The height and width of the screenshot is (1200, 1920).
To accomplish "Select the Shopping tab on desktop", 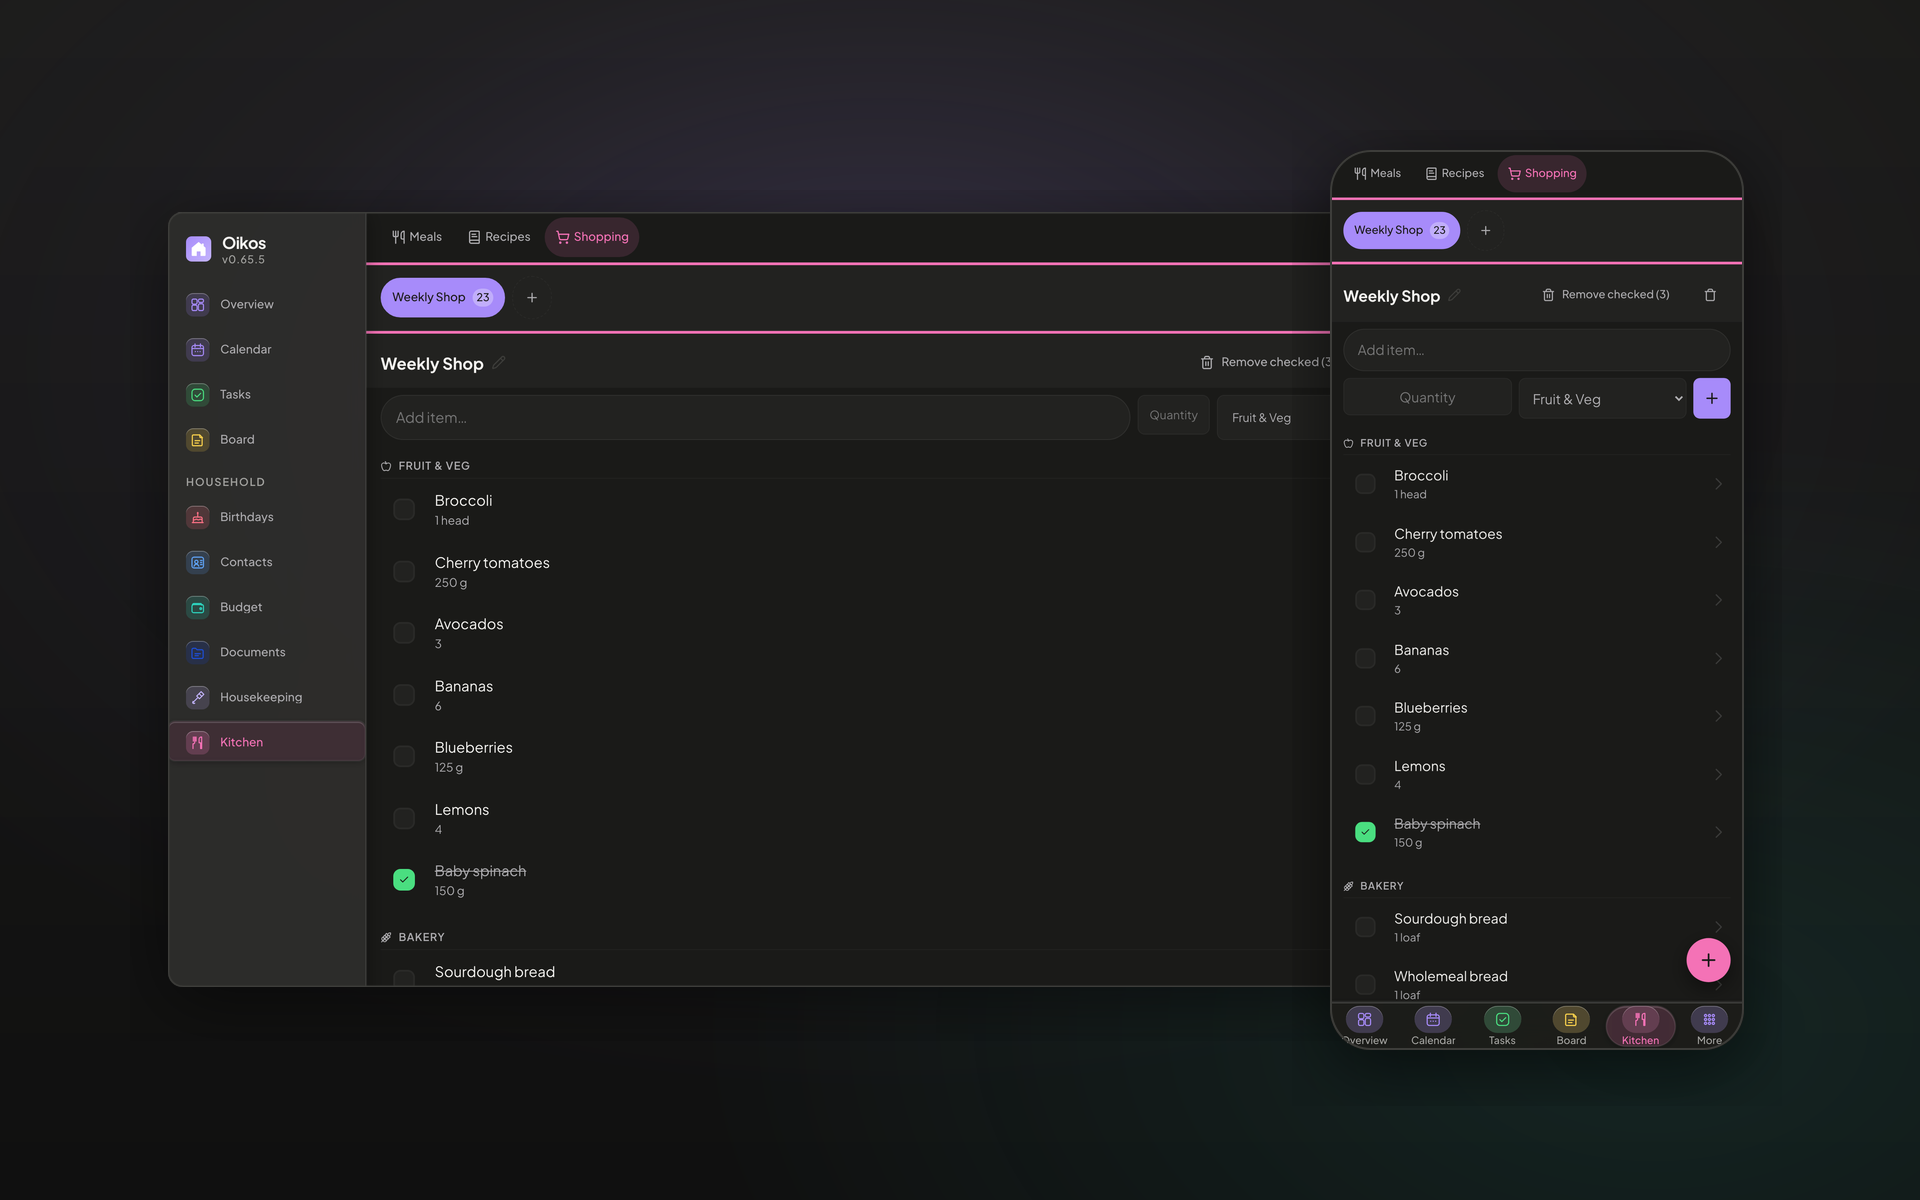I will [x=592, y=237].
